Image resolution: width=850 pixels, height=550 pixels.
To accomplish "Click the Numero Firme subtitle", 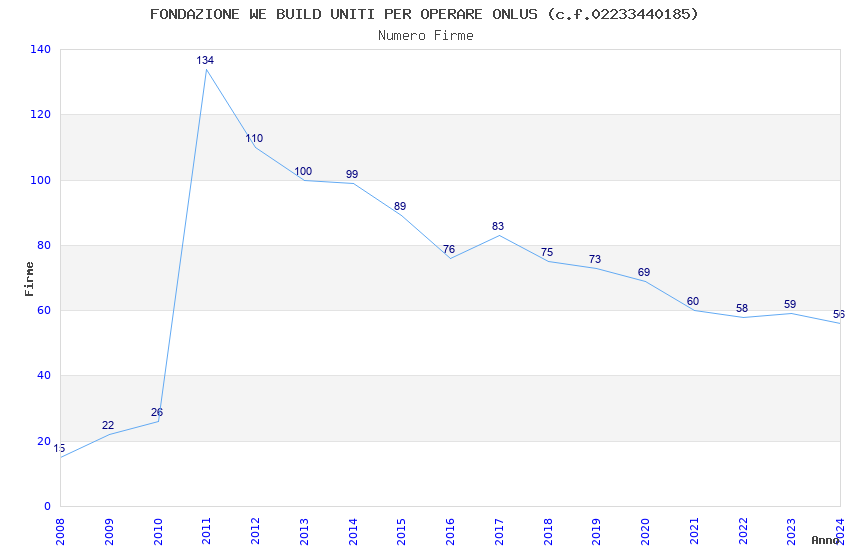I will tap(426, 35).
